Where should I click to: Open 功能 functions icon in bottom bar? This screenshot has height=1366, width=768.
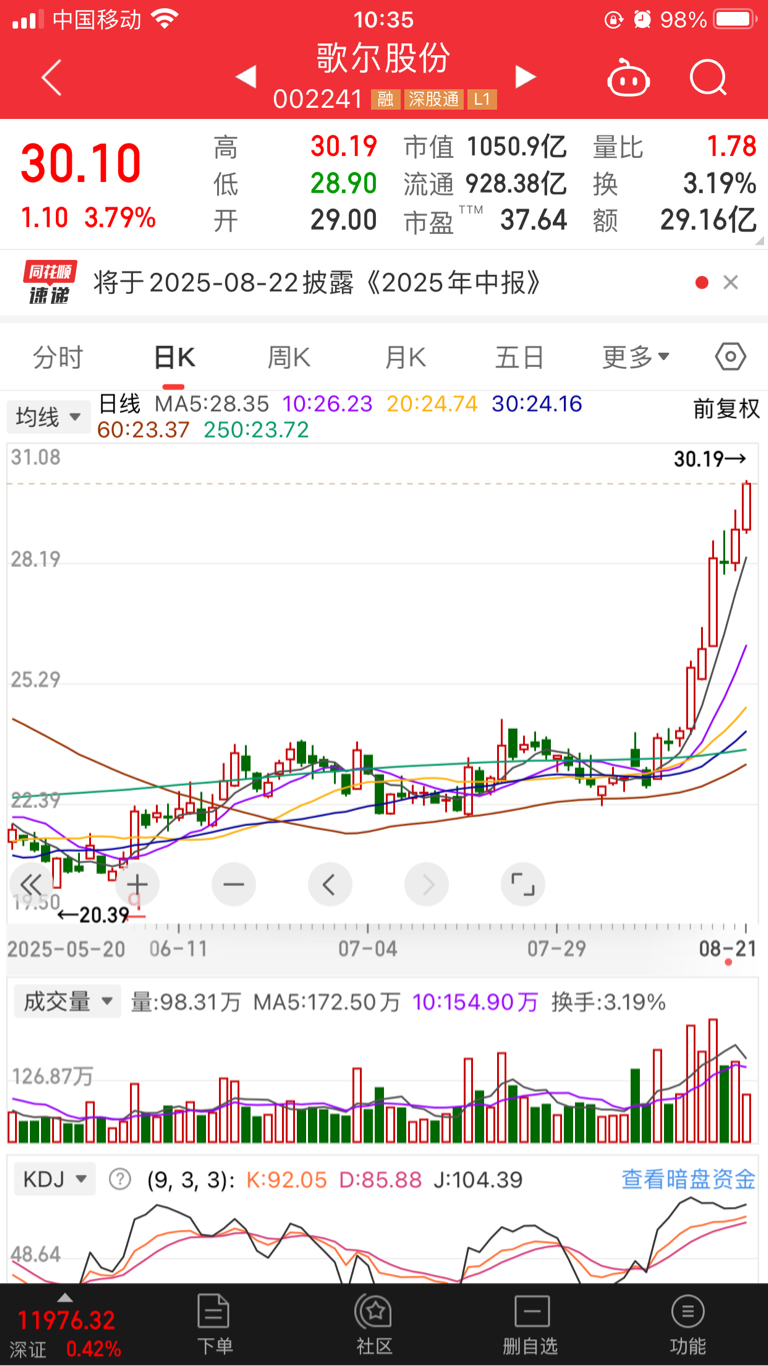coord(687,1323)
